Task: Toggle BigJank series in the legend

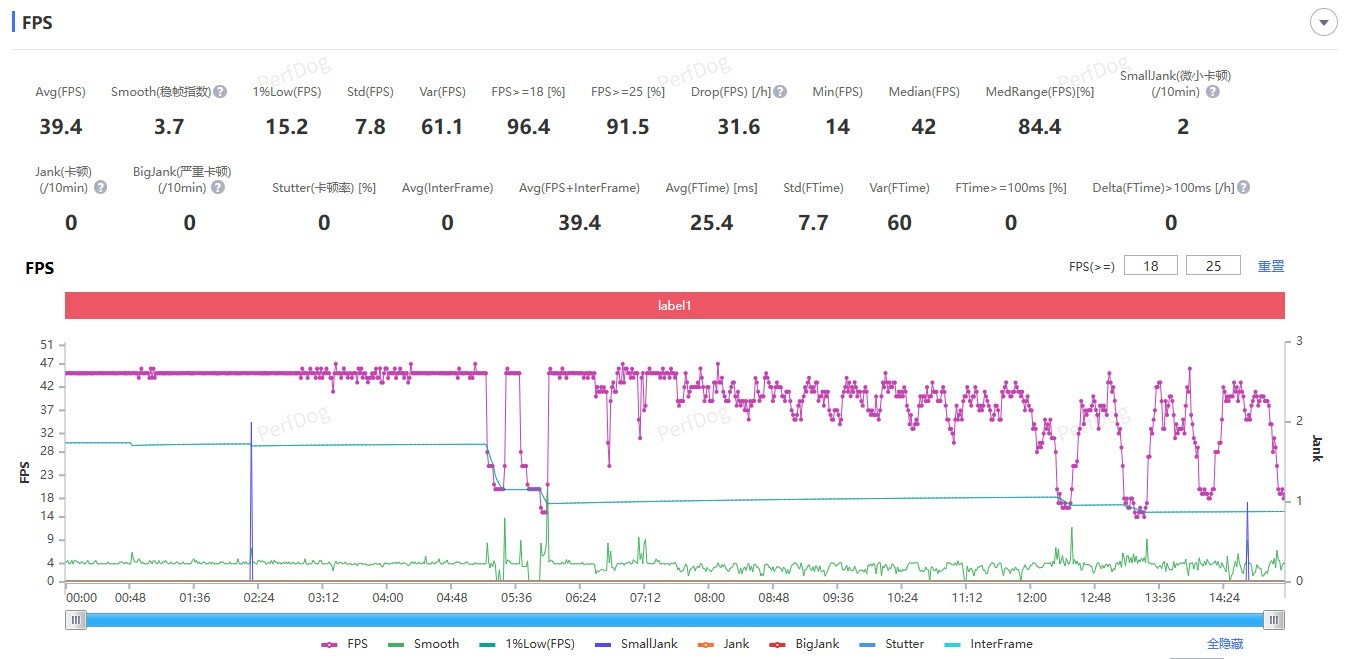Action: [805, 644]
